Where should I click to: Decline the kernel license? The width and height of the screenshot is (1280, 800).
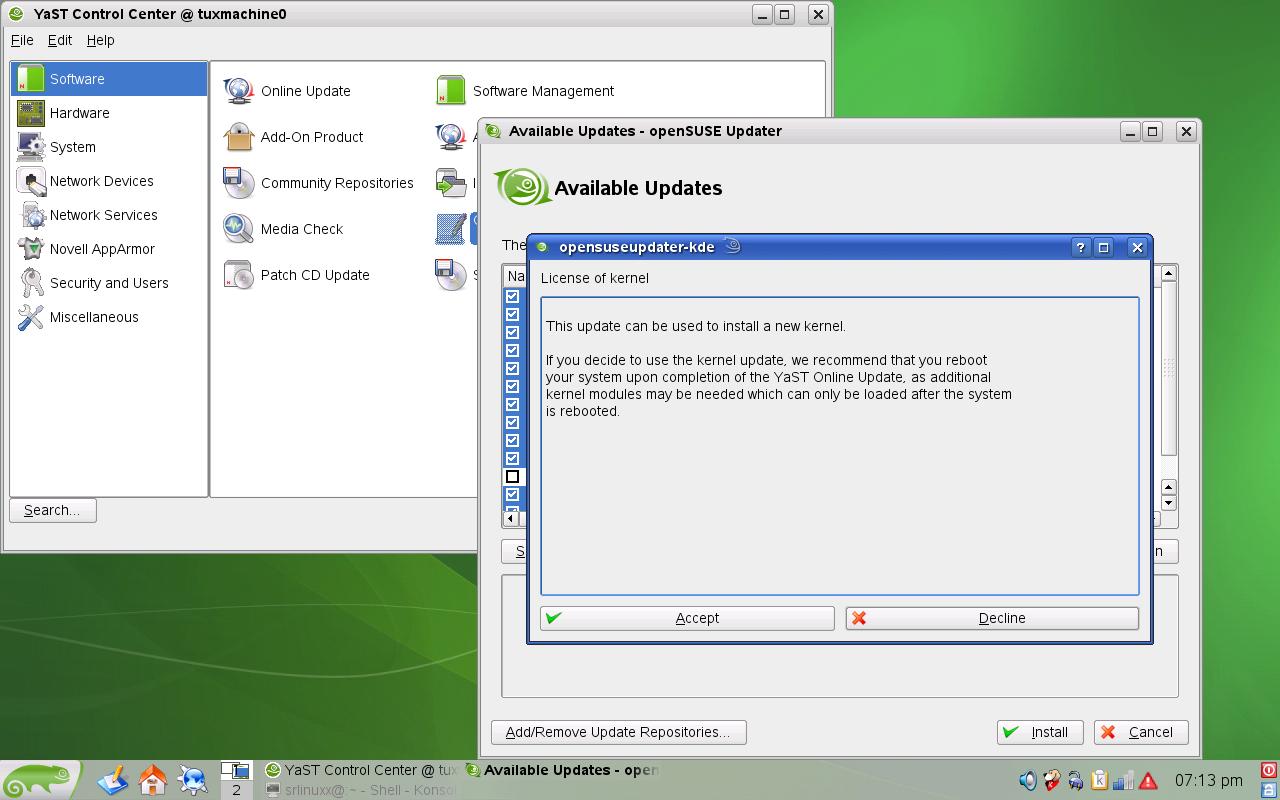992,618
